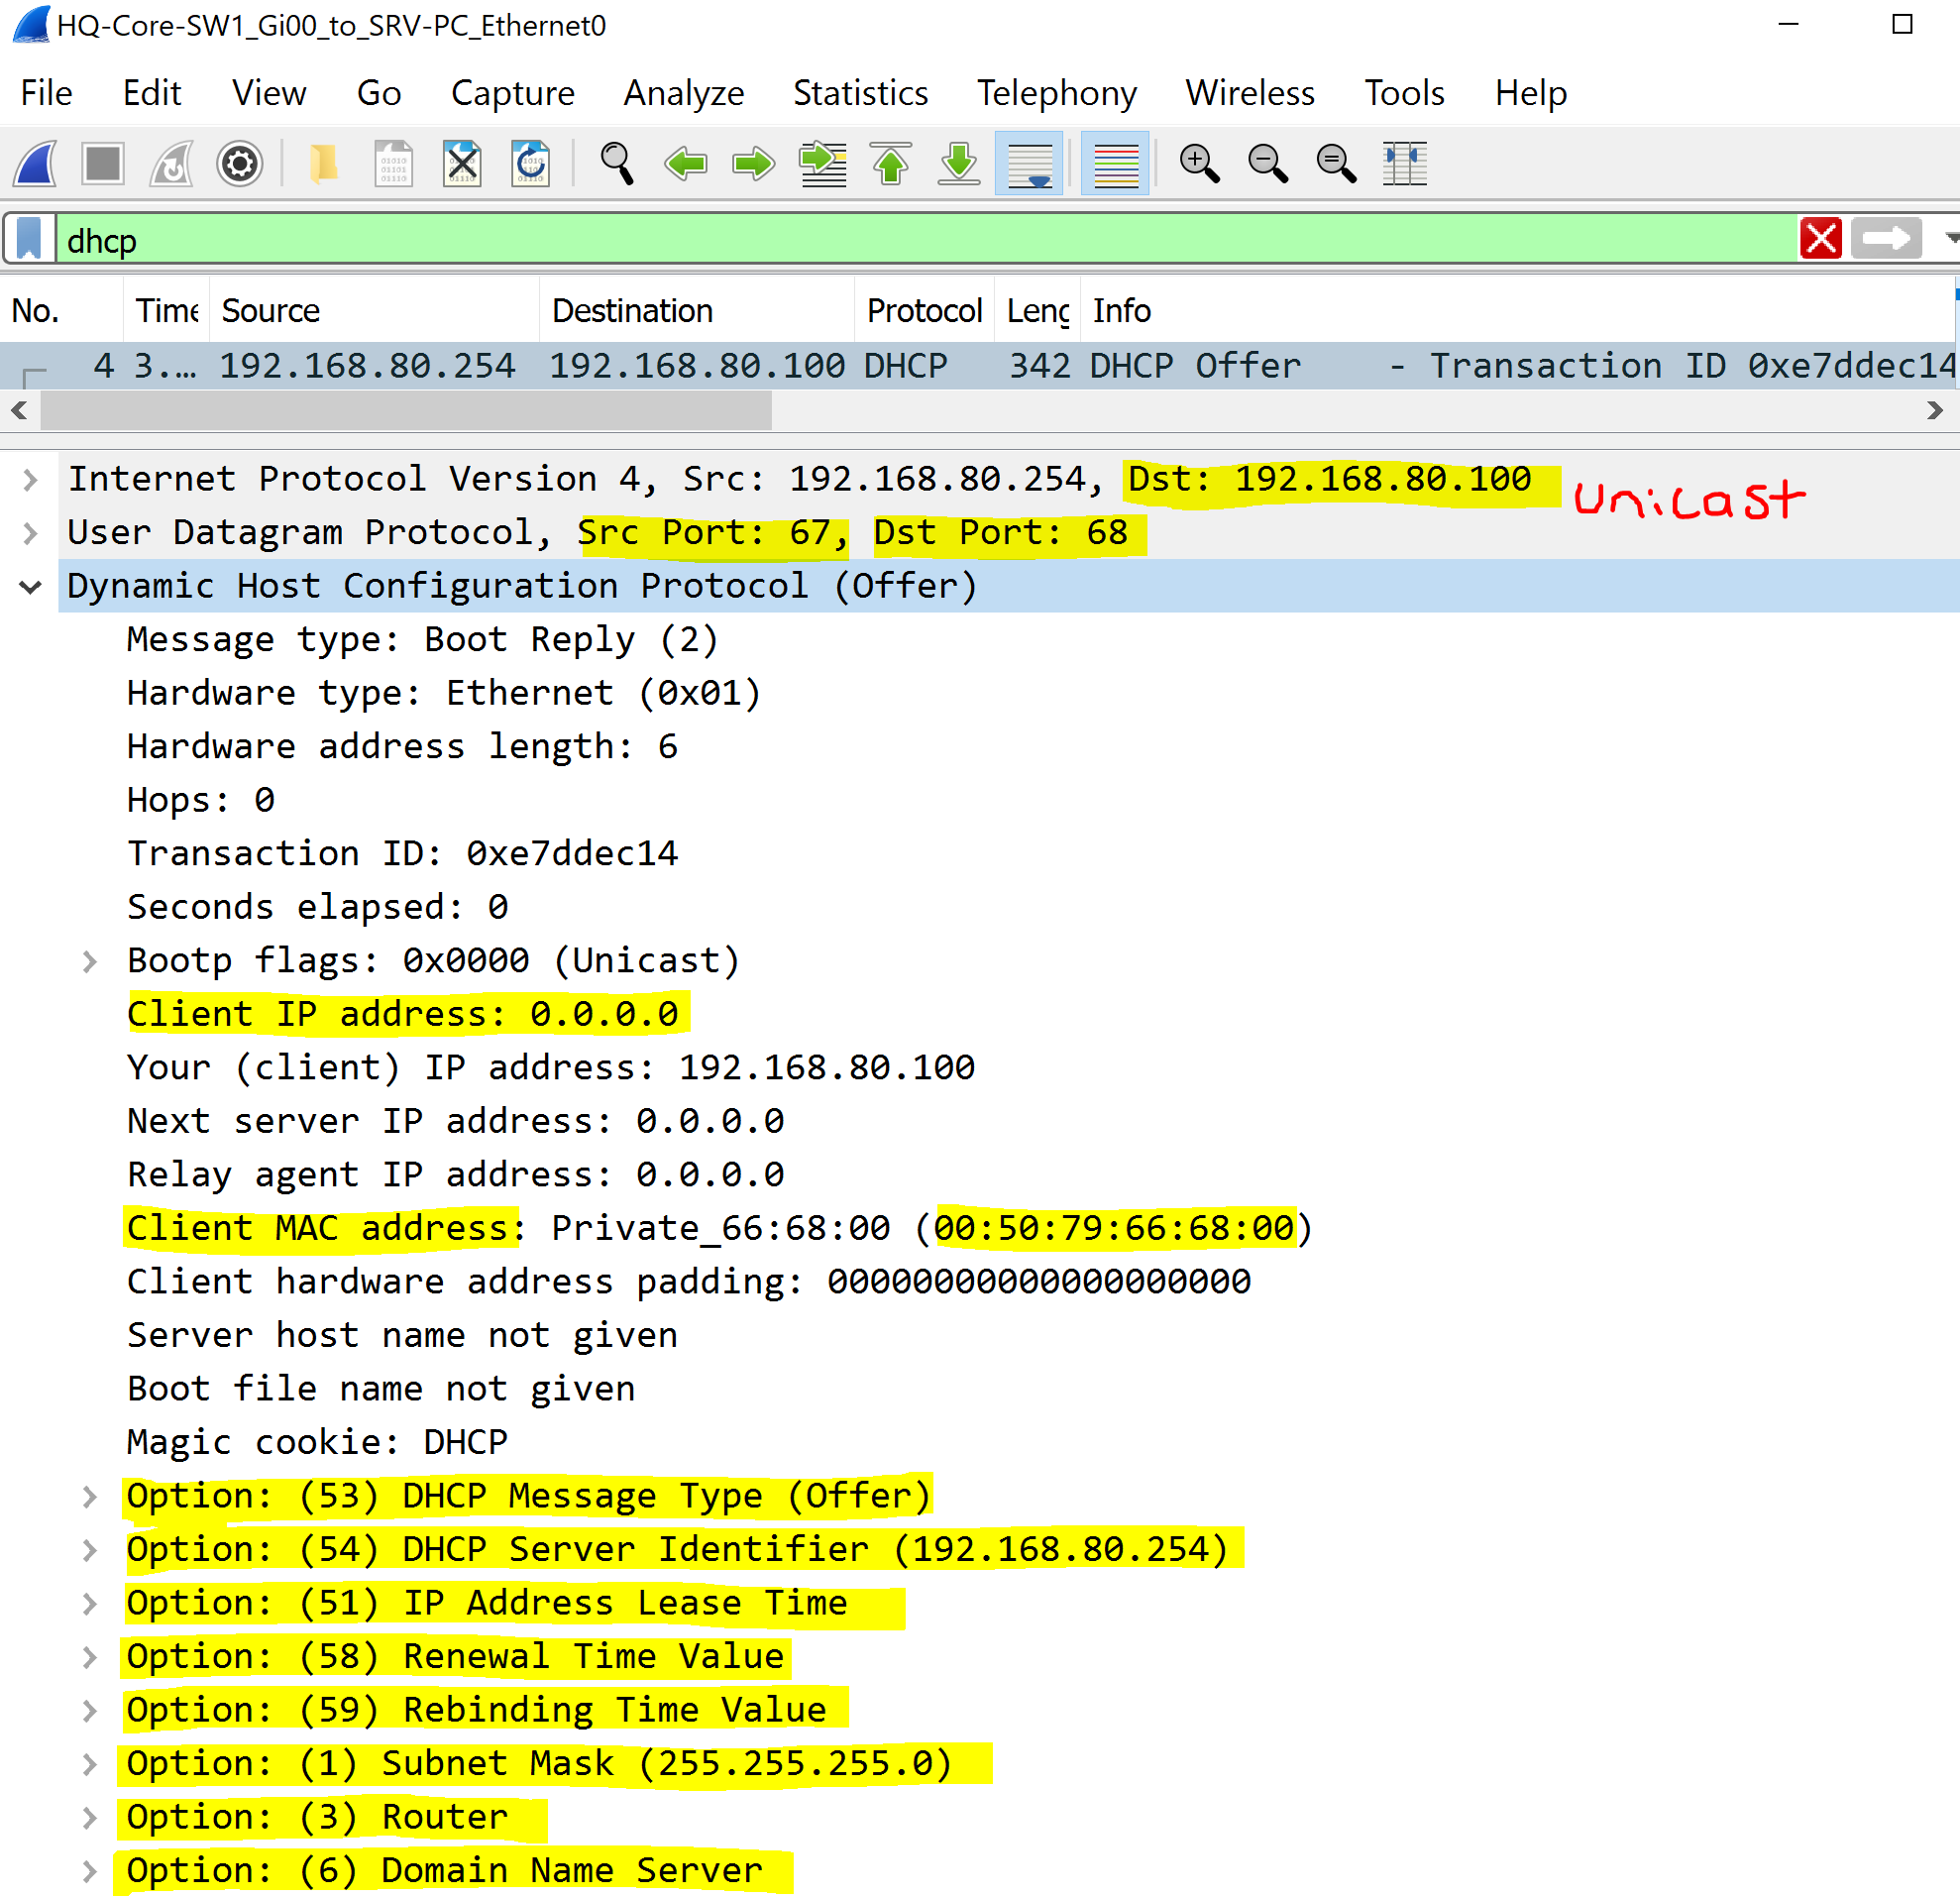Viewport: 1960px width, 1899px height.
Task: Save this capture file icon
Action: [x=393, y=163]
